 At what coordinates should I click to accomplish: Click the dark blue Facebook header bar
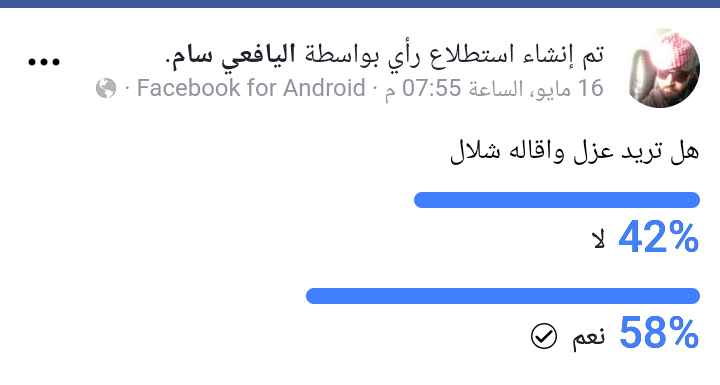click(x=360, y=4)
